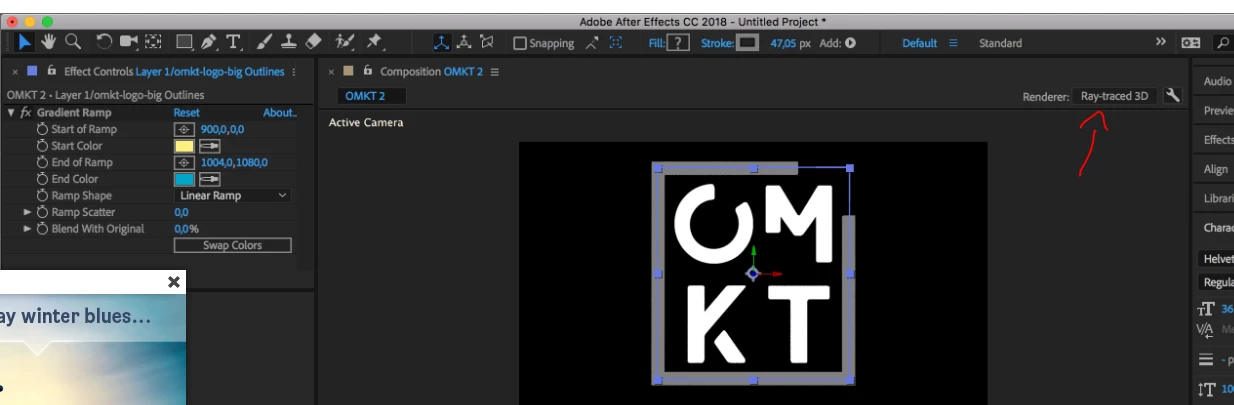Toggle the Gradient Ramp fx switch
Screen dimensions: 1234x405
click(26, 113)
